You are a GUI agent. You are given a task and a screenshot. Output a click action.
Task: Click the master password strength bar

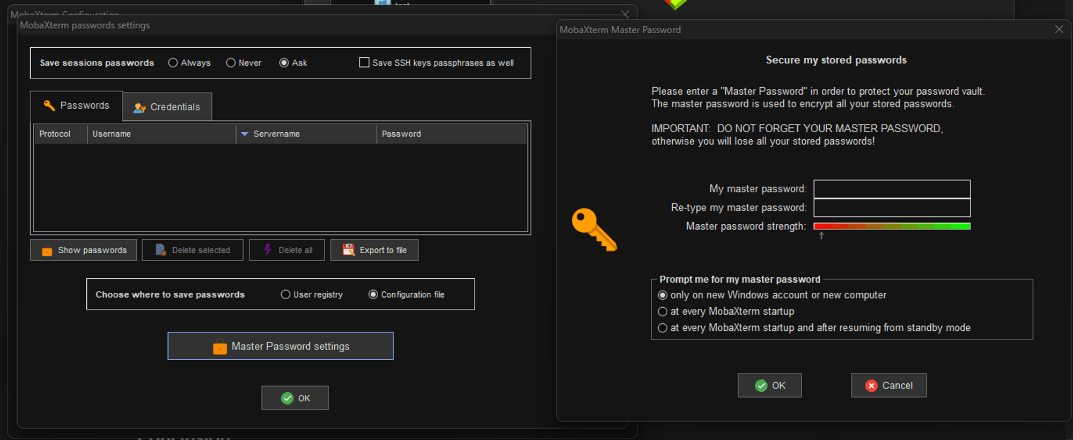click(892, 227)
